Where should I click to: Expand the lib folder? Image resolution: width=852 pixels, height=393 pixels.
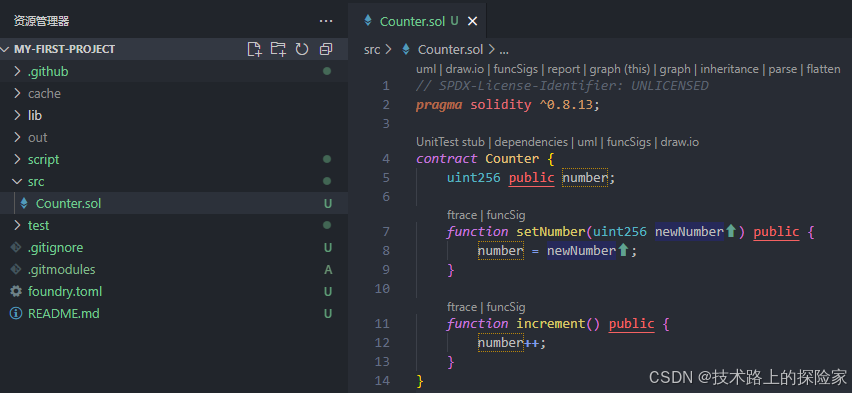17,115
